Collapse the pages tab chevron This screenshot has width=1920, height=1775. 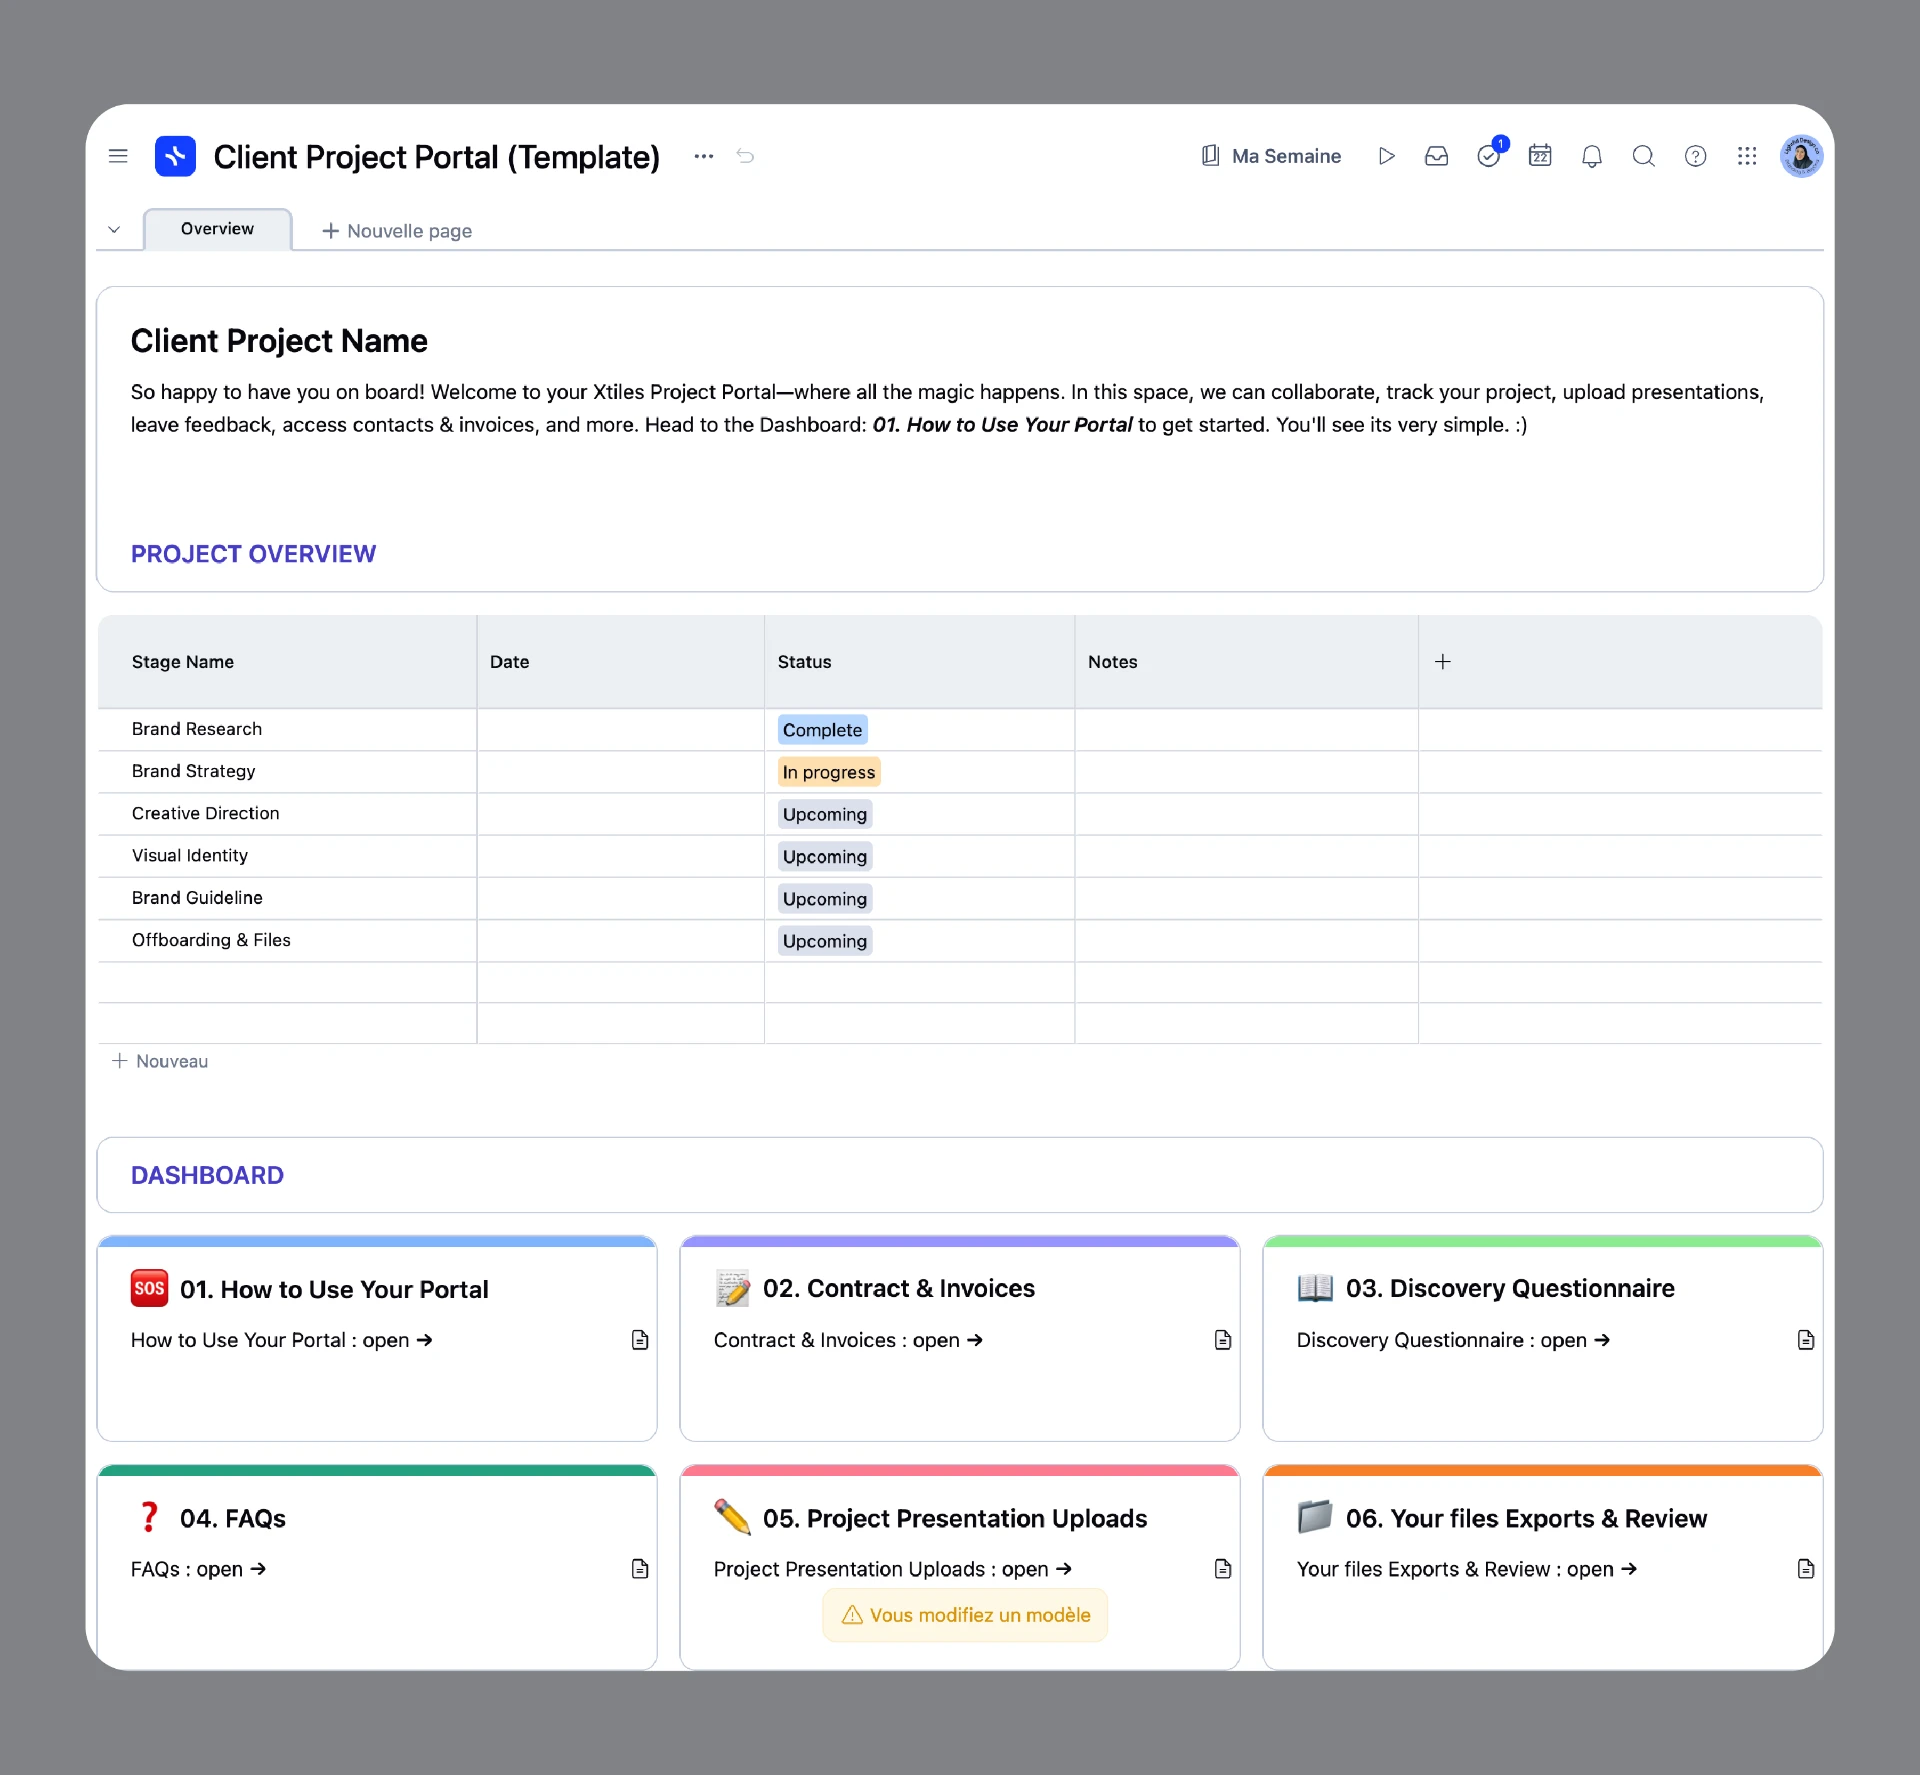[x=114, y=230]
